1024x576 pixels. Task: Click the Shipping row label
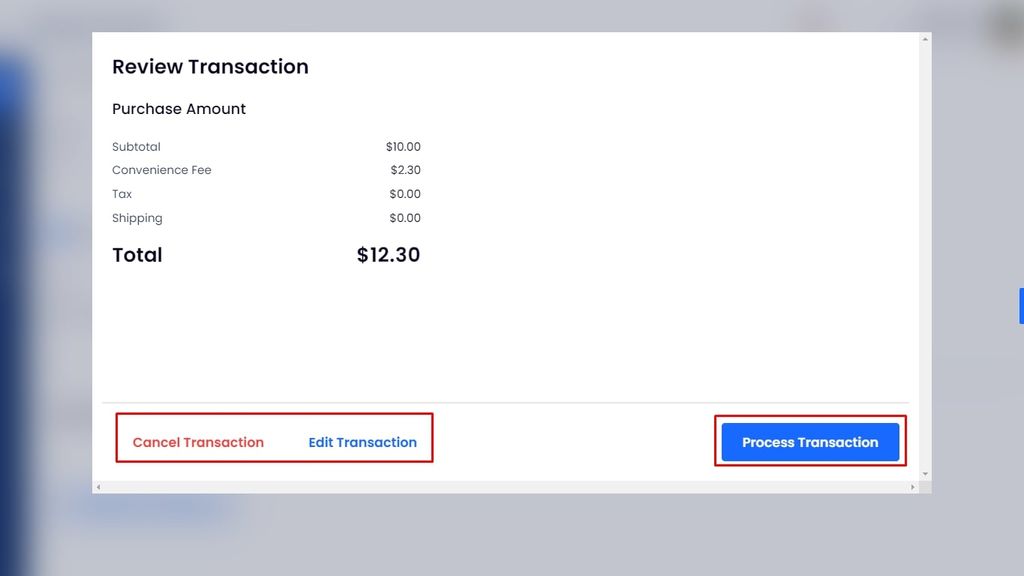click(x=137, y=218)
